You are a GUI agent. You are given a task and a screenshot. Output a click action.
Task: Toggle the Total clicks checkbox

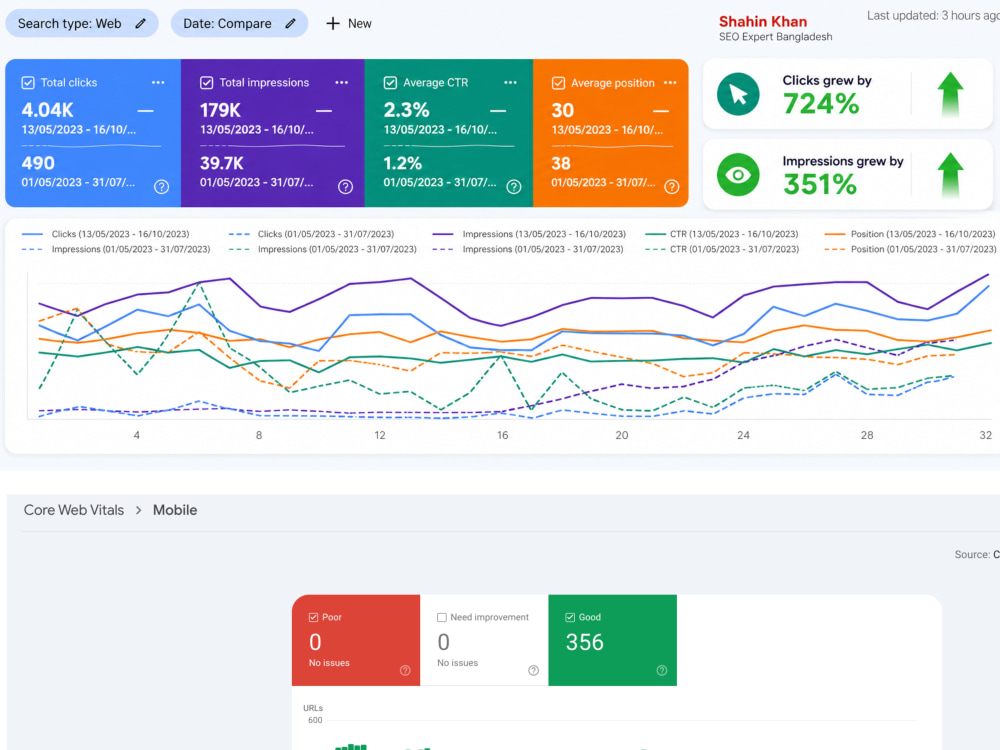point(28,82)
